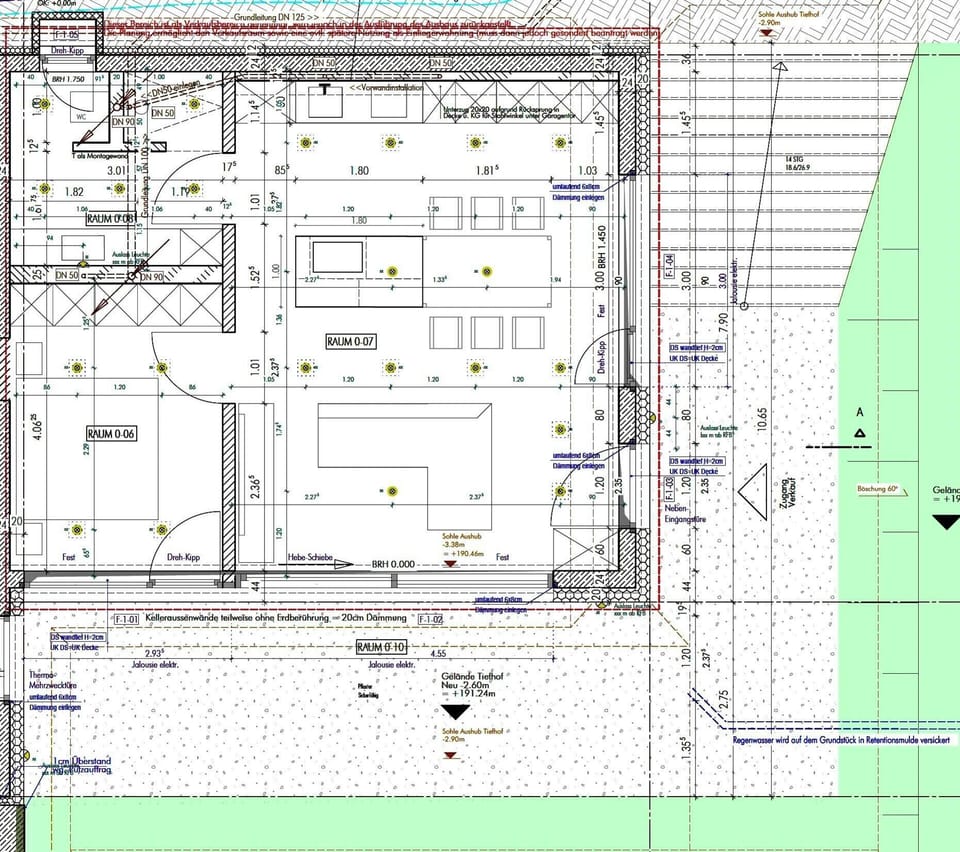Screen dimensions: 960x852
Task: Select the 1.81⁵ dimension value
Action: (x=486, y=170)
